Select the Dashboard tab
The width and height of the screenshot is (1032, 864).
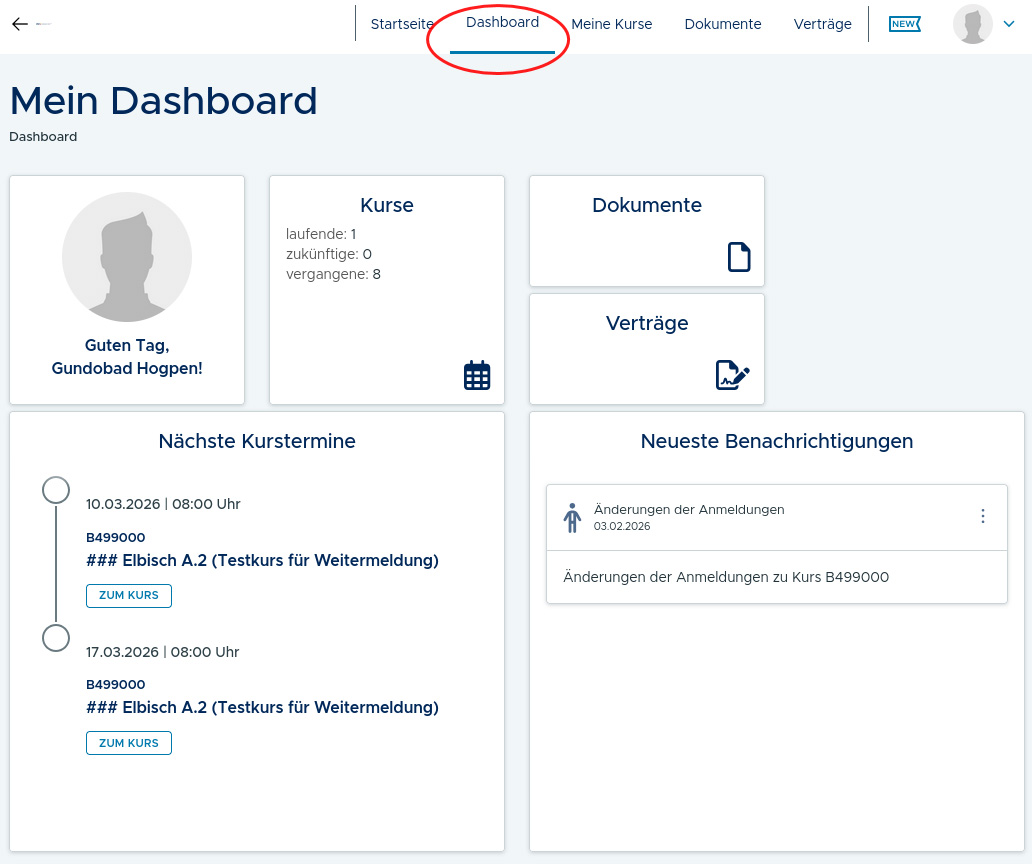coord(502,23)
